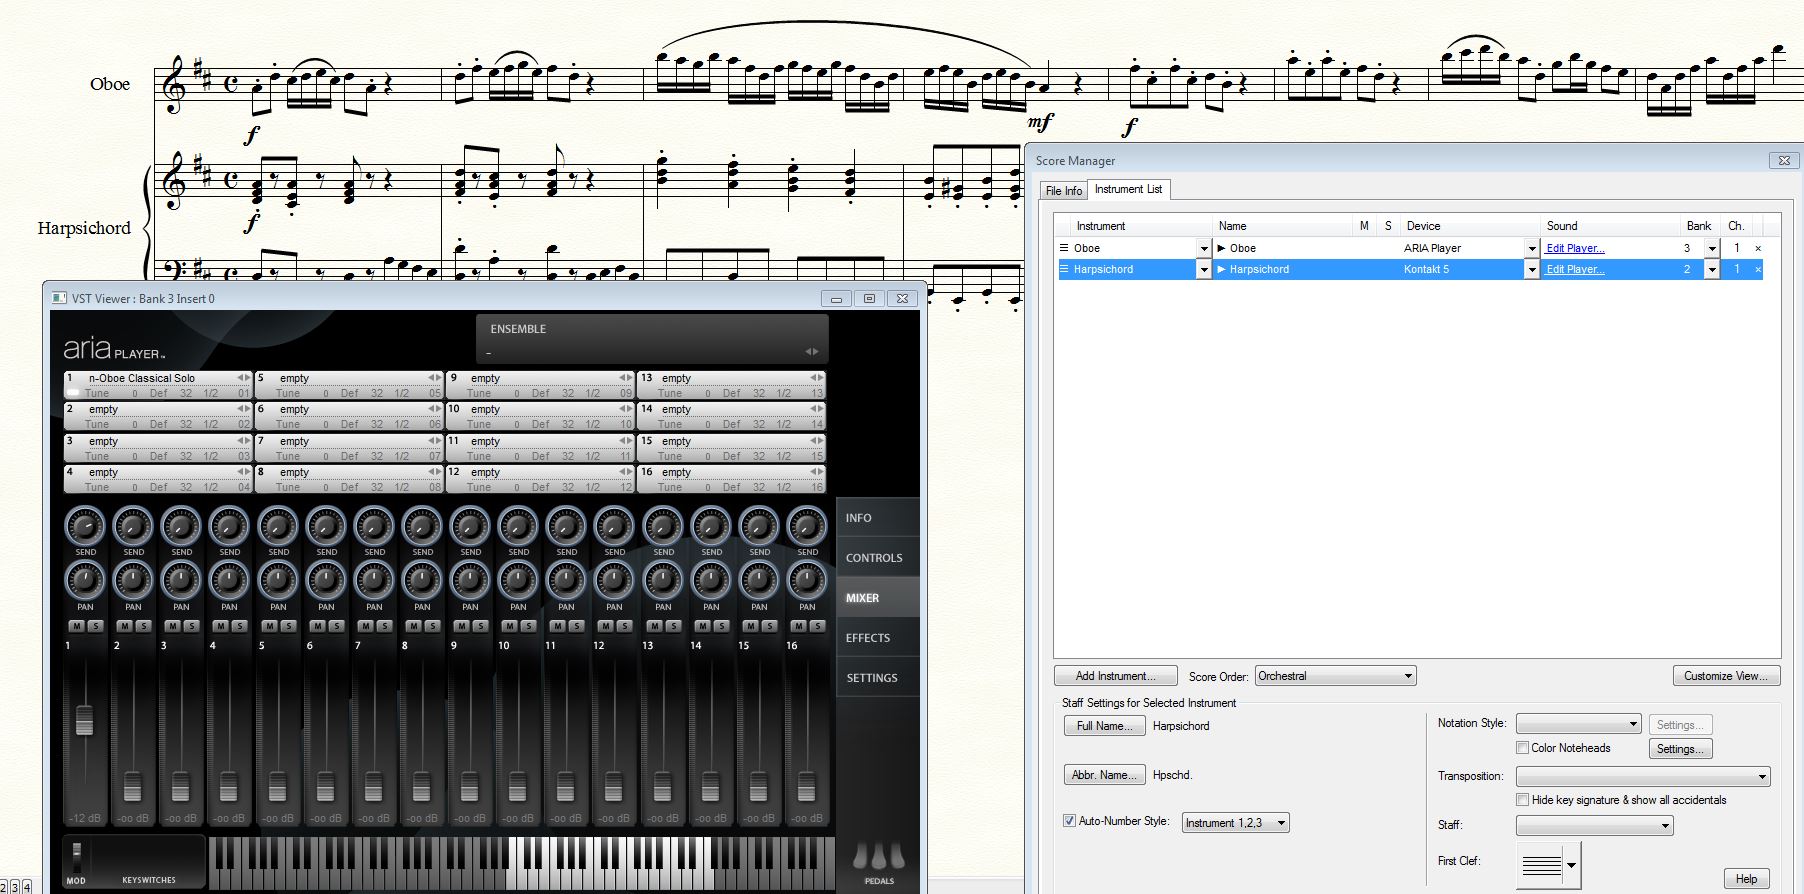The width and height of the screenshot is (1804, 894).
Task: Uncheck the Auto-Number Style checkbox
Action: pyautogui.click(x=1069, y=821)
